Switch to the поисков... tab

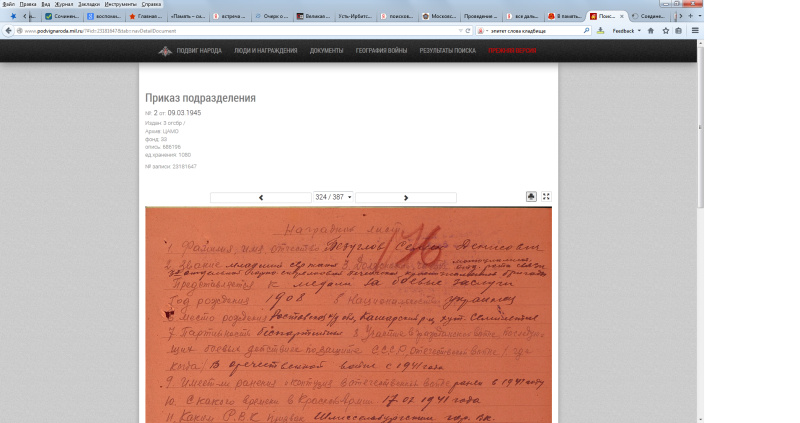[x=396, y=16]
